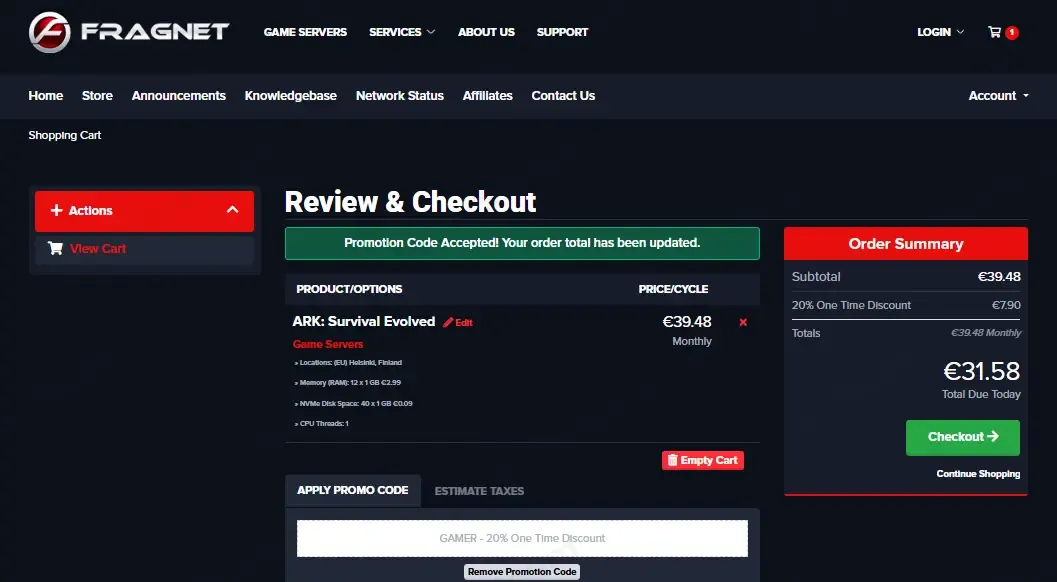Click Remove Promotion Code button

pos(522,572)
